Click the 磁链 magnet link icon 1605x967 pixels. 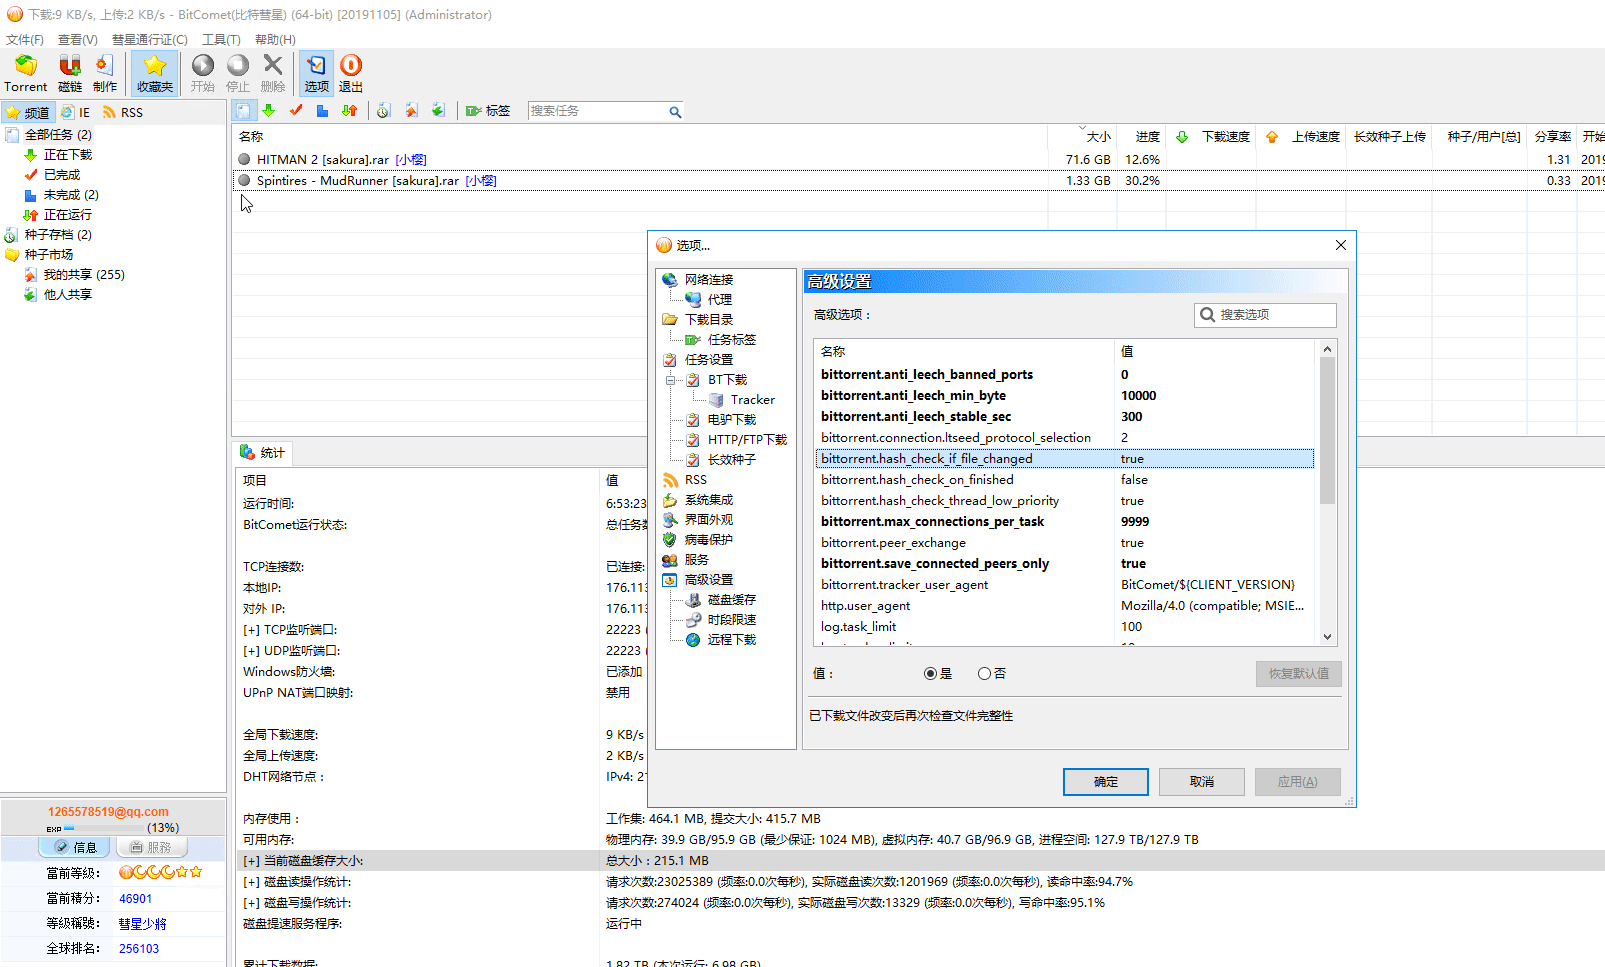pos(70,74)
